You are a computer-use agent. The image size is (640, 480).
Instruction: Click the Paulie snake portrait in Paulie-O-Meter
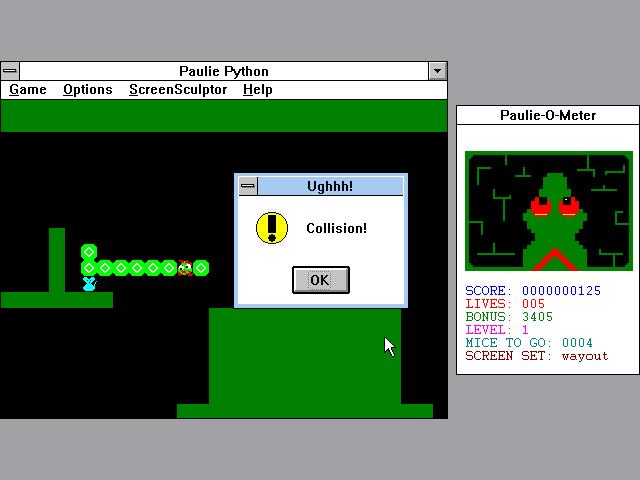click(x=549, y=211)
